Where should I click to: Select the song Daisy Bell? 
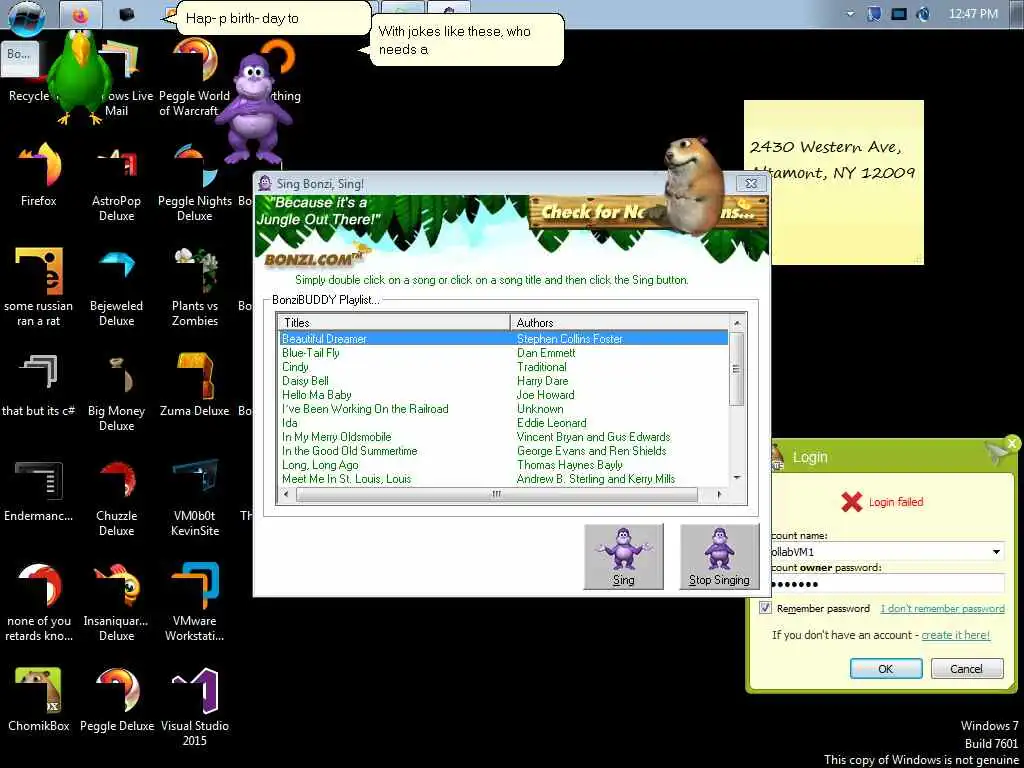(x=305, y=381)
